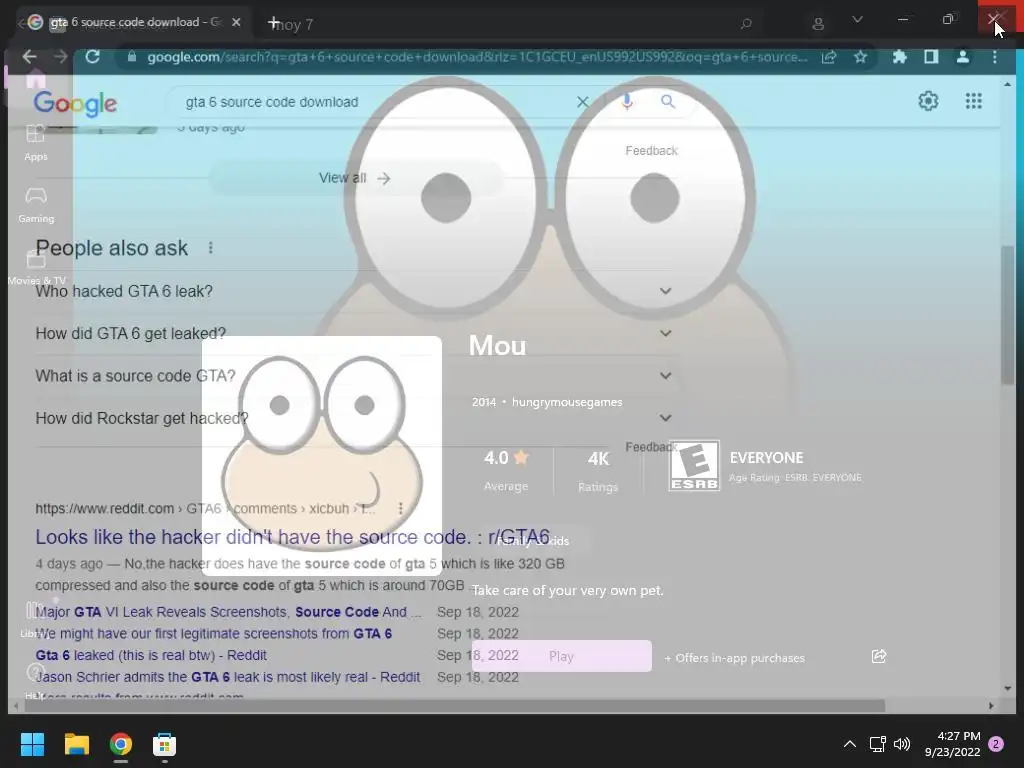This screenshot has height=768, width=1024.
Task: Open Chrome extensions puzzle icon
Action: tap(899, 57)
